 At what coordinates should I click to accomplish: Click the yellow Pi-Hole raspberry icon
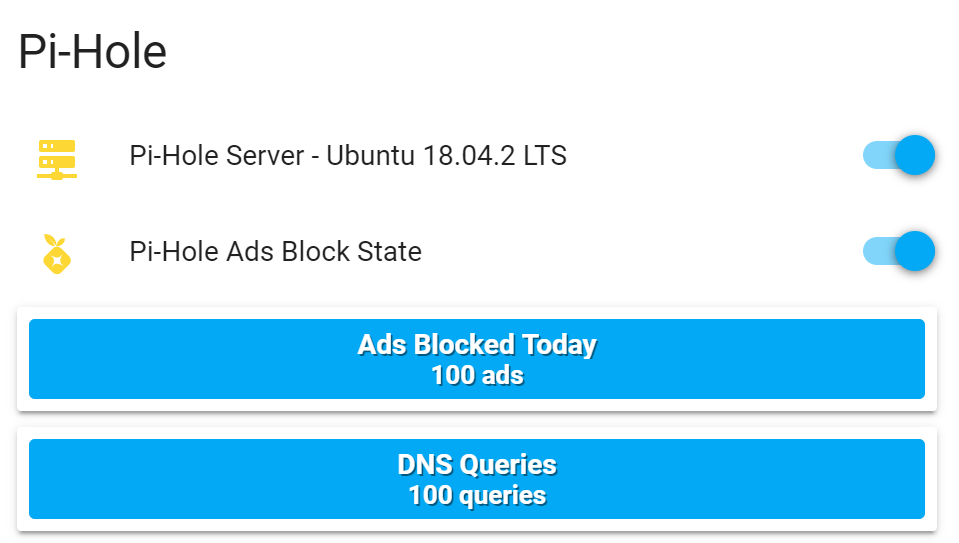pos(57,253)
